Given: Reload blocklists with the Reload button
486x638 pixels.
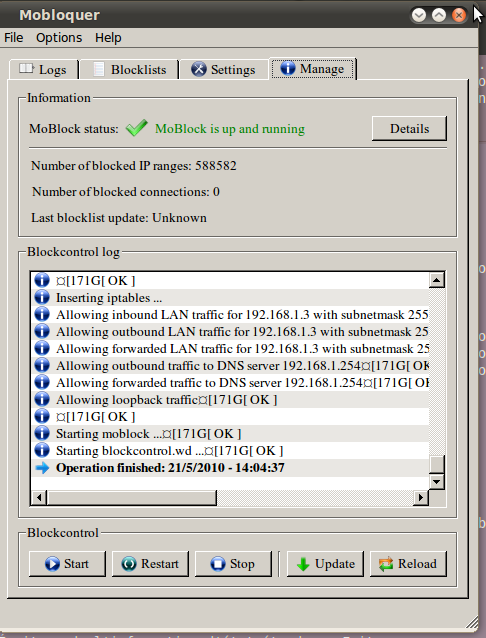Looking at the screenshot, I should click(x=408, y=564).
